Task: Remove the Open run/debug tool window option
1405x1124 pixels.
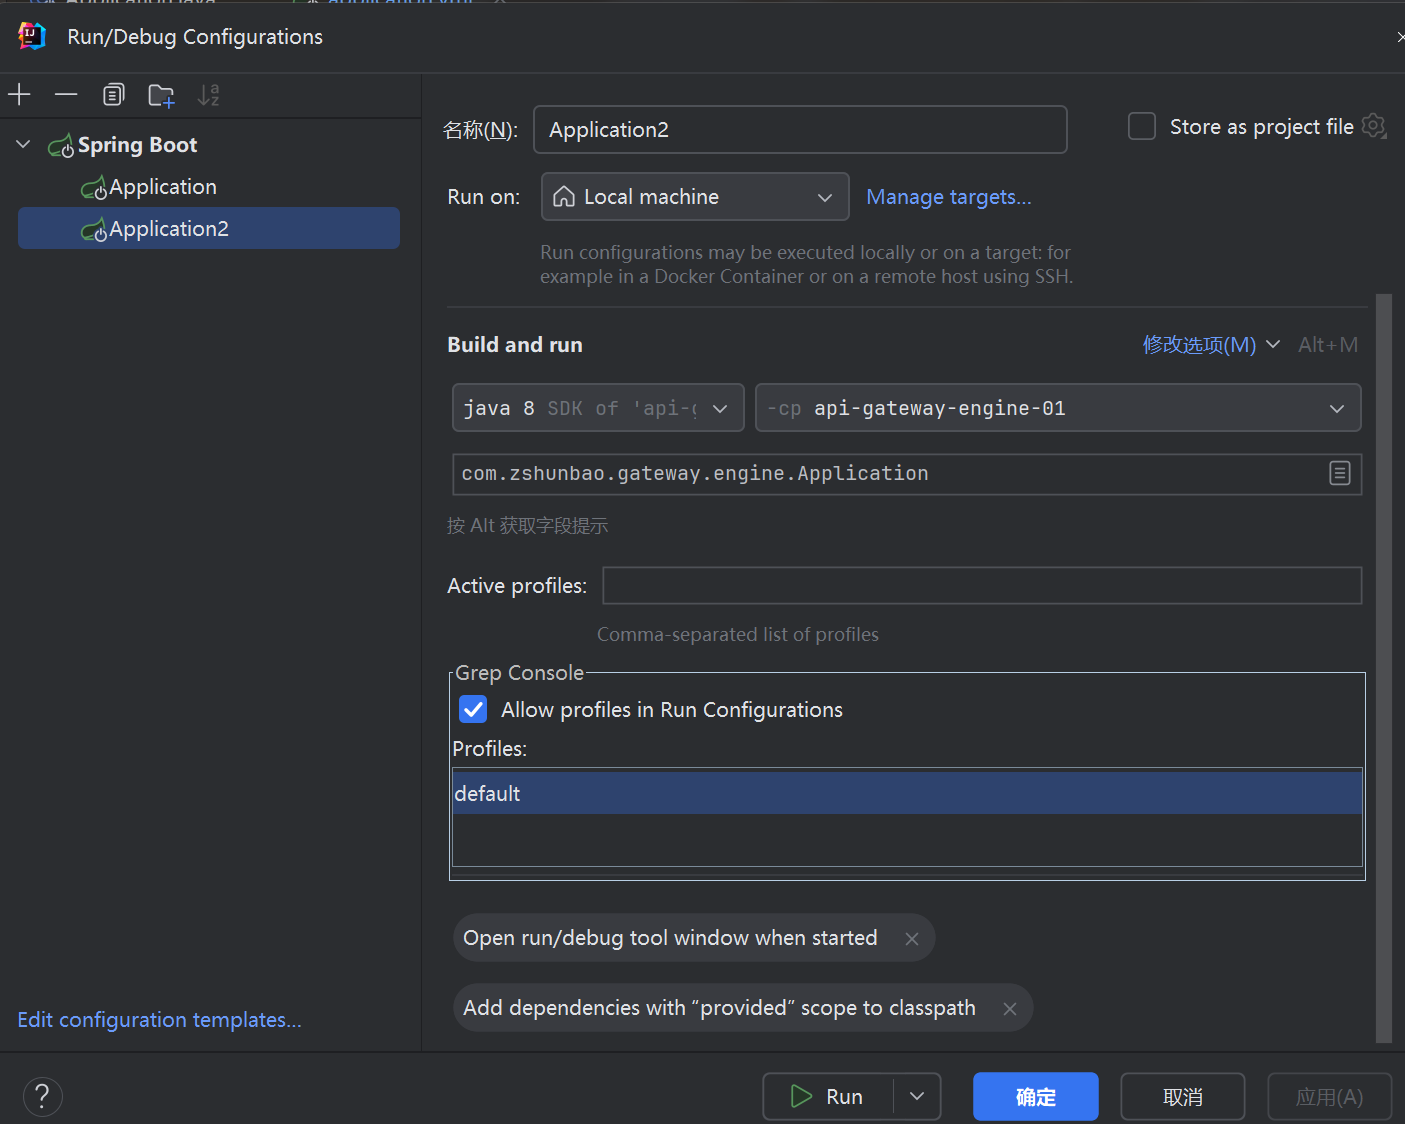Action: (911, 939)
